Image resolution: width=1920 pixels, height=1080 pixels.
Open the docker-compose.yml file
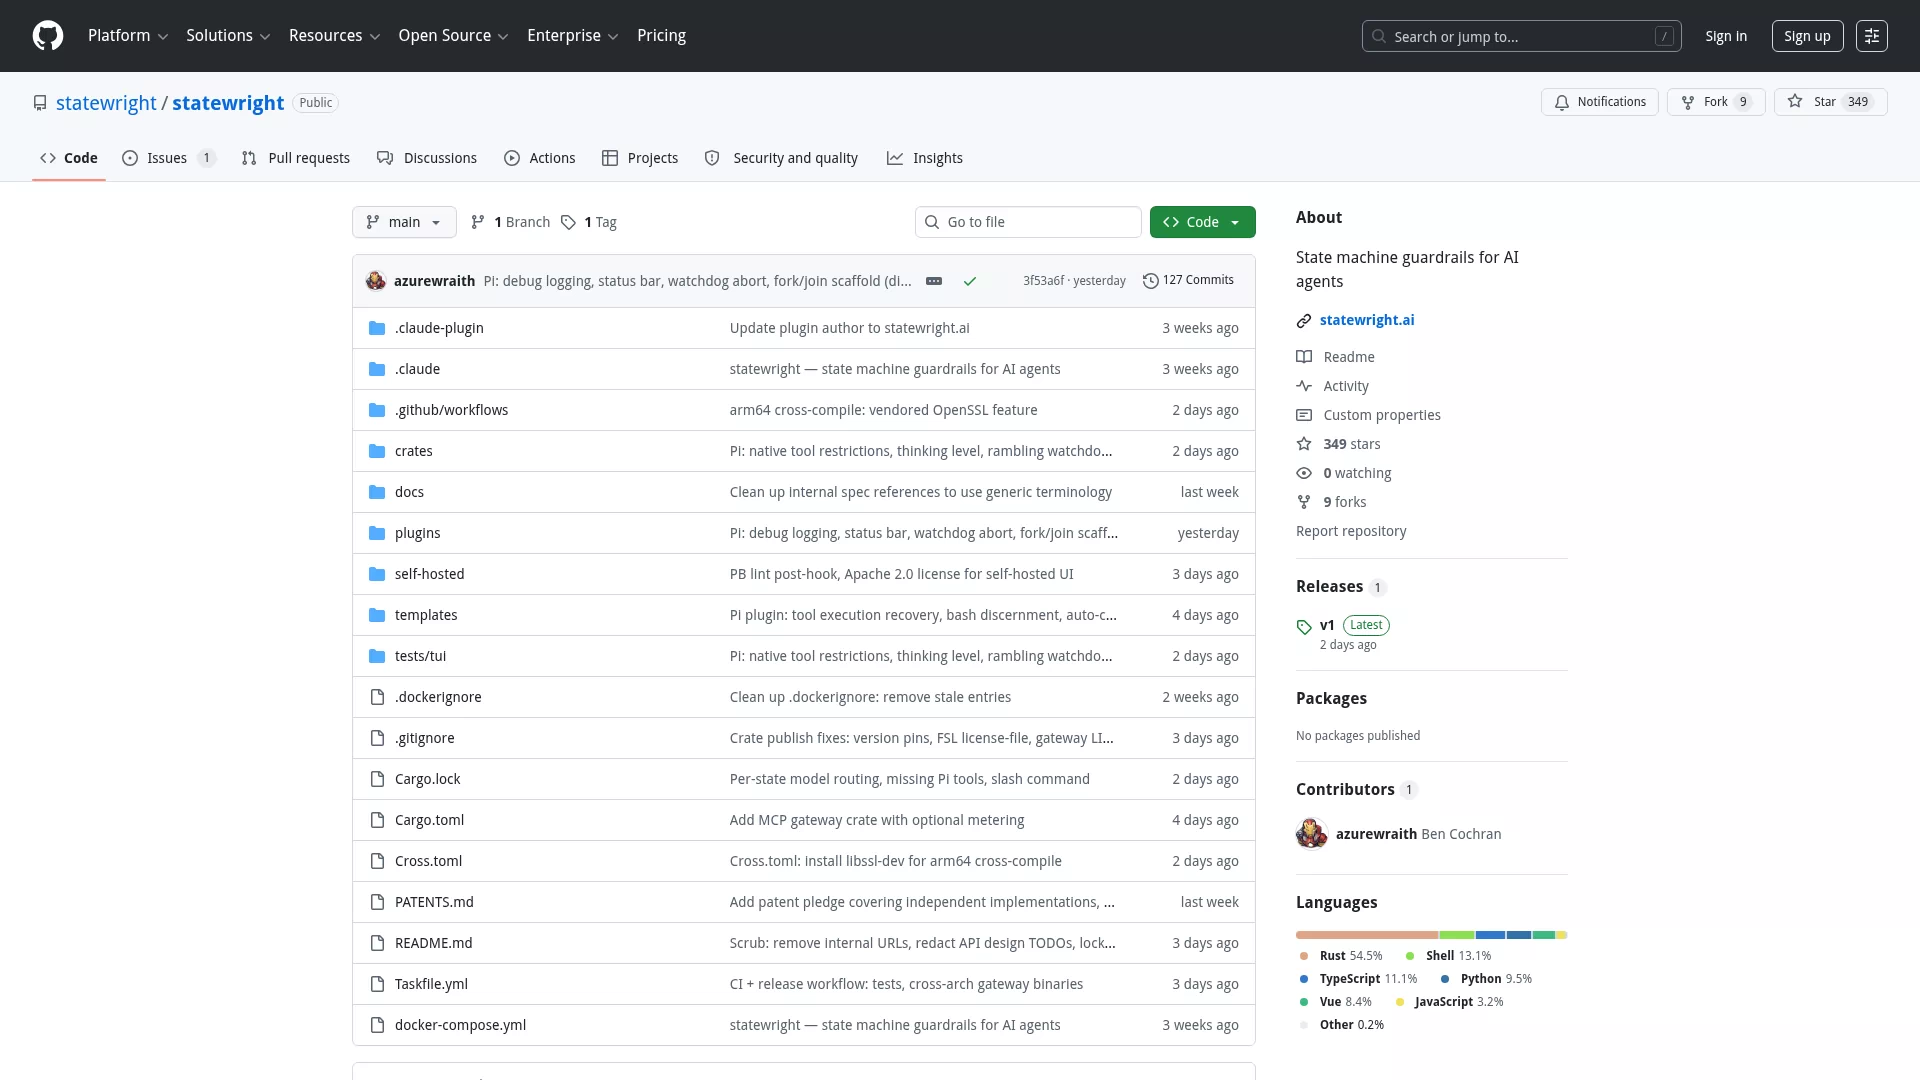pyautogui.click(x=460, y=1025)
